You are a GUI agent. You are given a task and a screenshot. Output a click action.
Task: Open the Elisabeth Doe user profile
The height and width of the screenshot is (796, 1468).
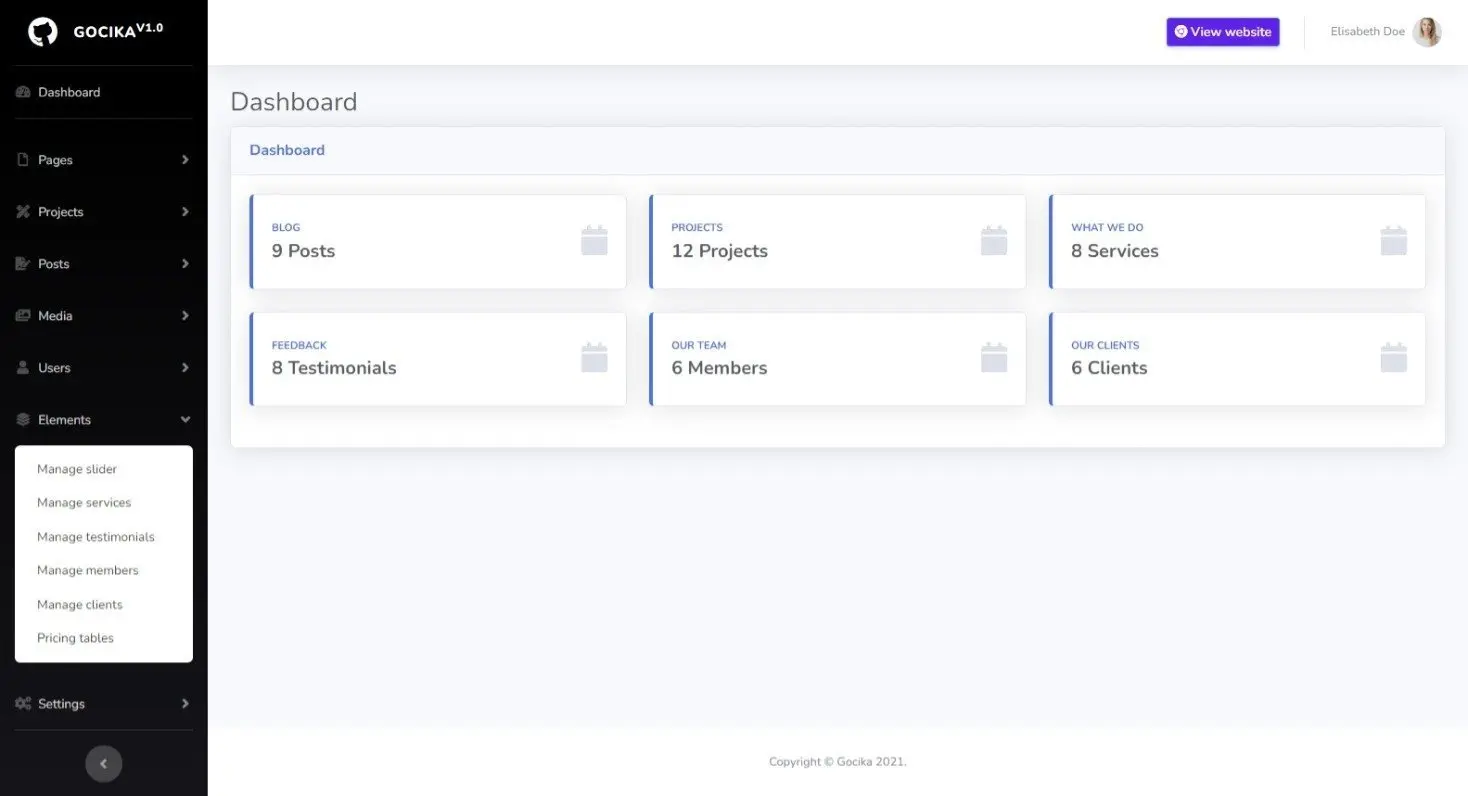tap(1367, 32)
